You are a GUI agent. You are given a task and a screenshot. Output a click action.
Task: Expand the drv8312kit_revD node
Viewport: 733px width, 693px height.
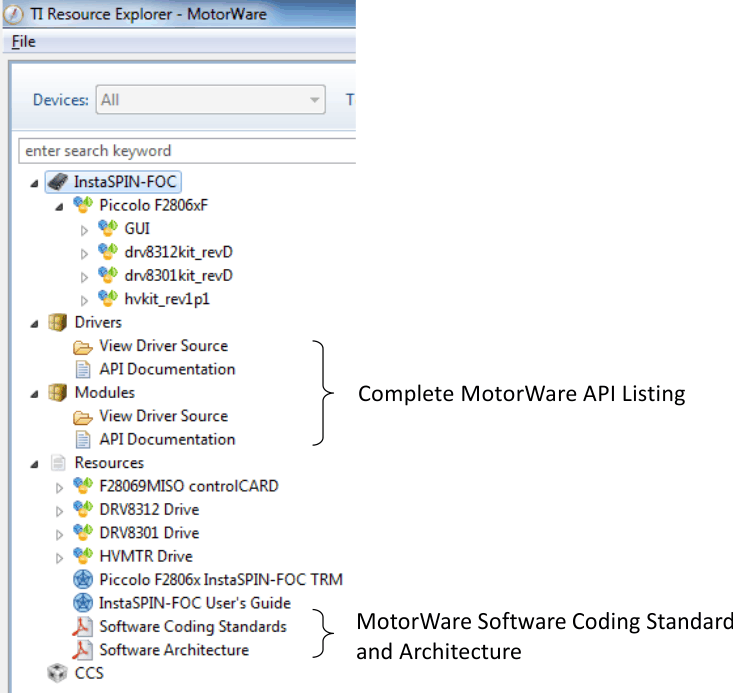coord(84,252)
